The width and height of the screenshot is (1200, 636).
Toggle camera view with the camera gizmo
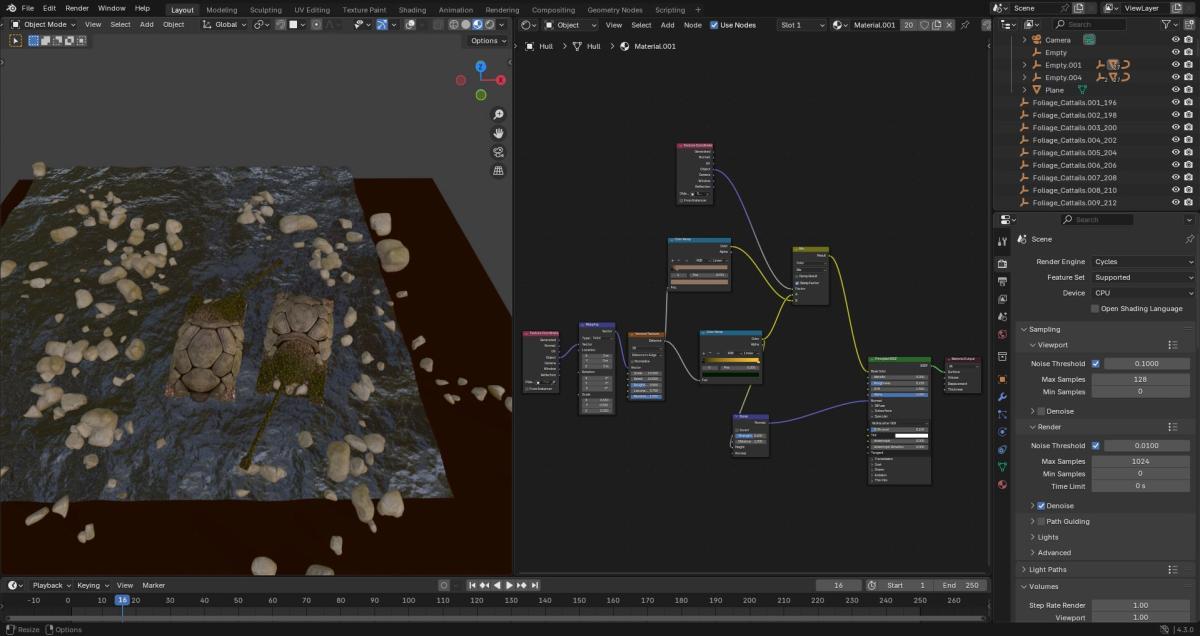[498, 152]
